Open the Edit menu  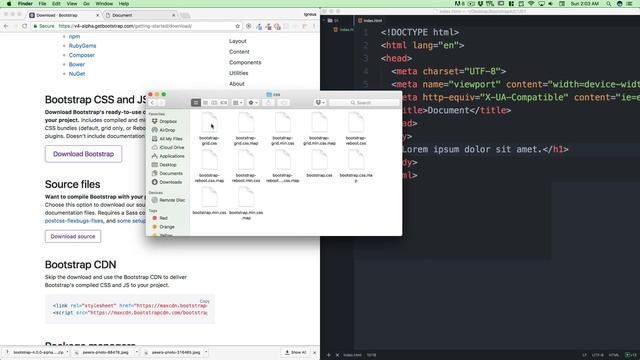tap(56, 4)
